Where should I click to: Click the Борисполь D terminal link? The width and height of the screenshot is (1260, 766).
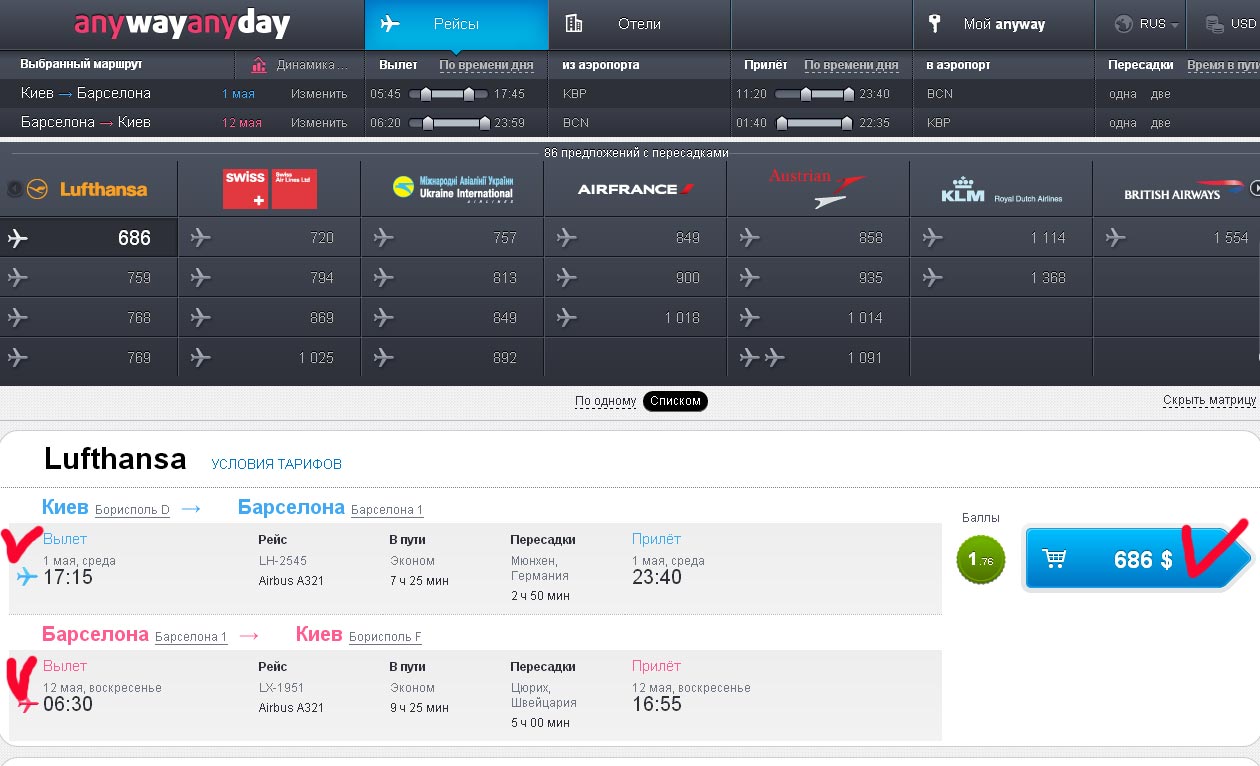[x=132, y=510]
